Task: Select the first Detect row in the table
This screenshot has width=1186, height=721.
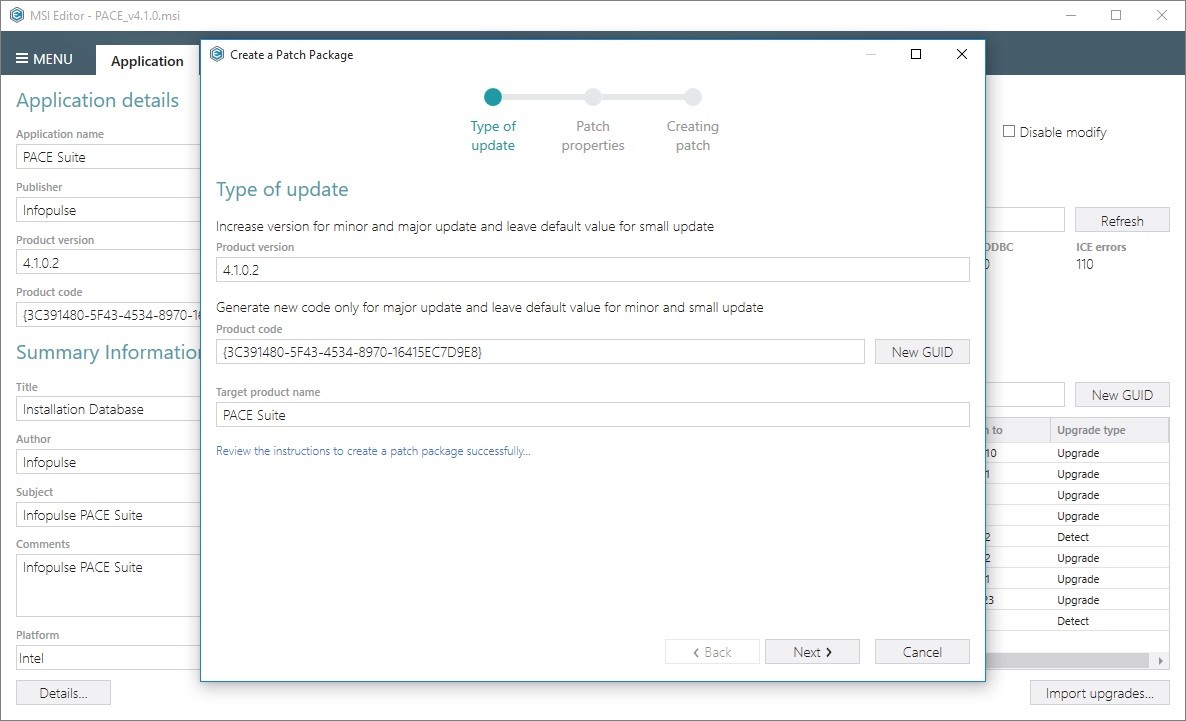Action: pos(1078,537)
